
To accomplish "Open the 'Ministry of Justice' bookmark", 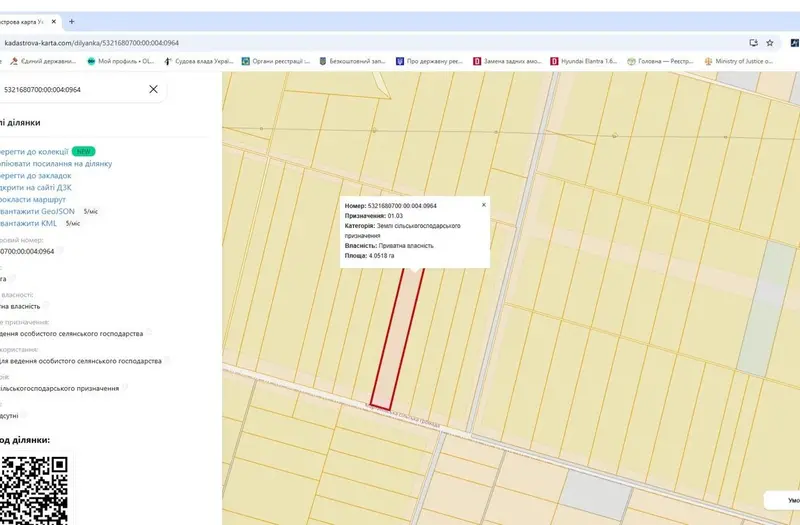I will (739, 61).
